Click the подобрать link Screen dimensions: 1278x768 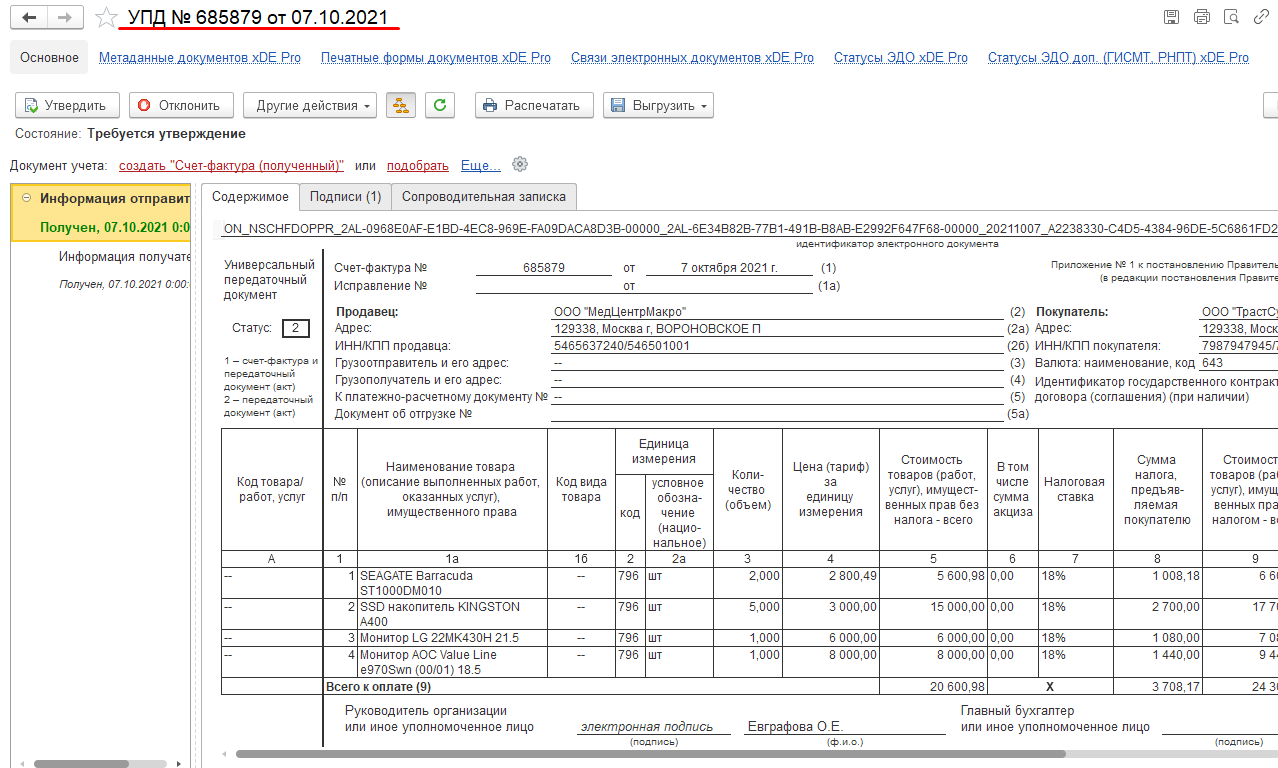tap(418, 165)
